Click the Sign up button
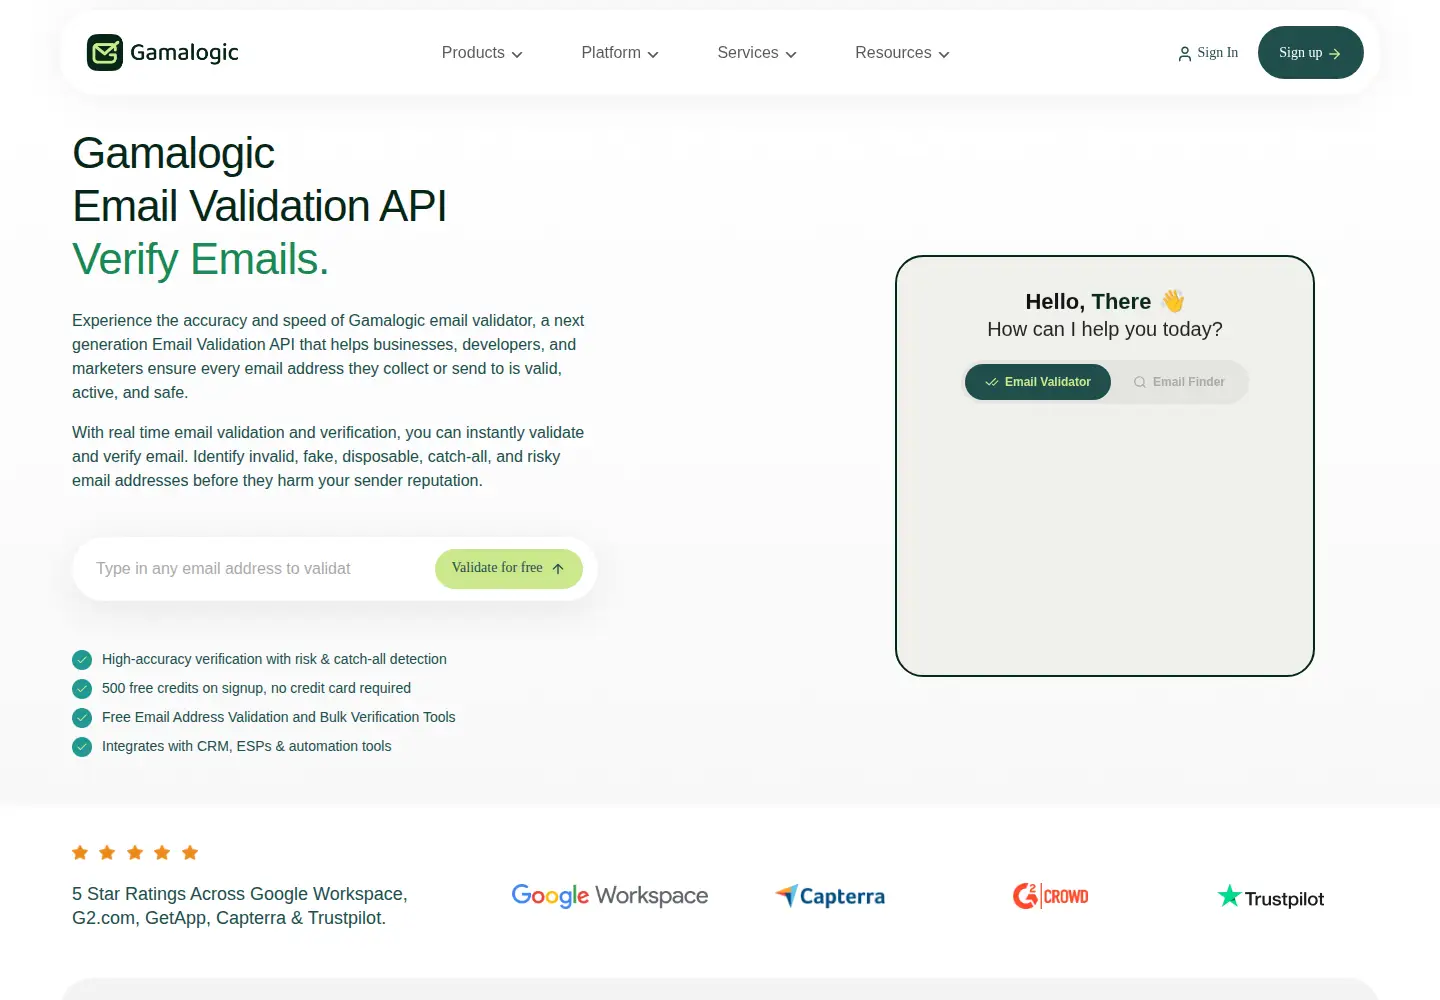 point(1311,53)
